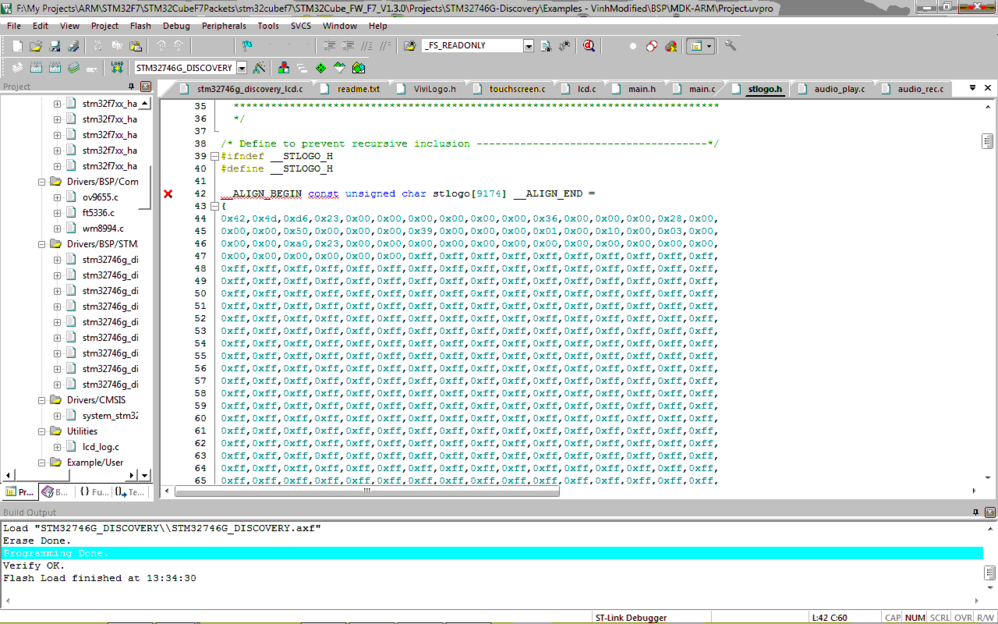Click the Open File folder icon

pos(36,46)
